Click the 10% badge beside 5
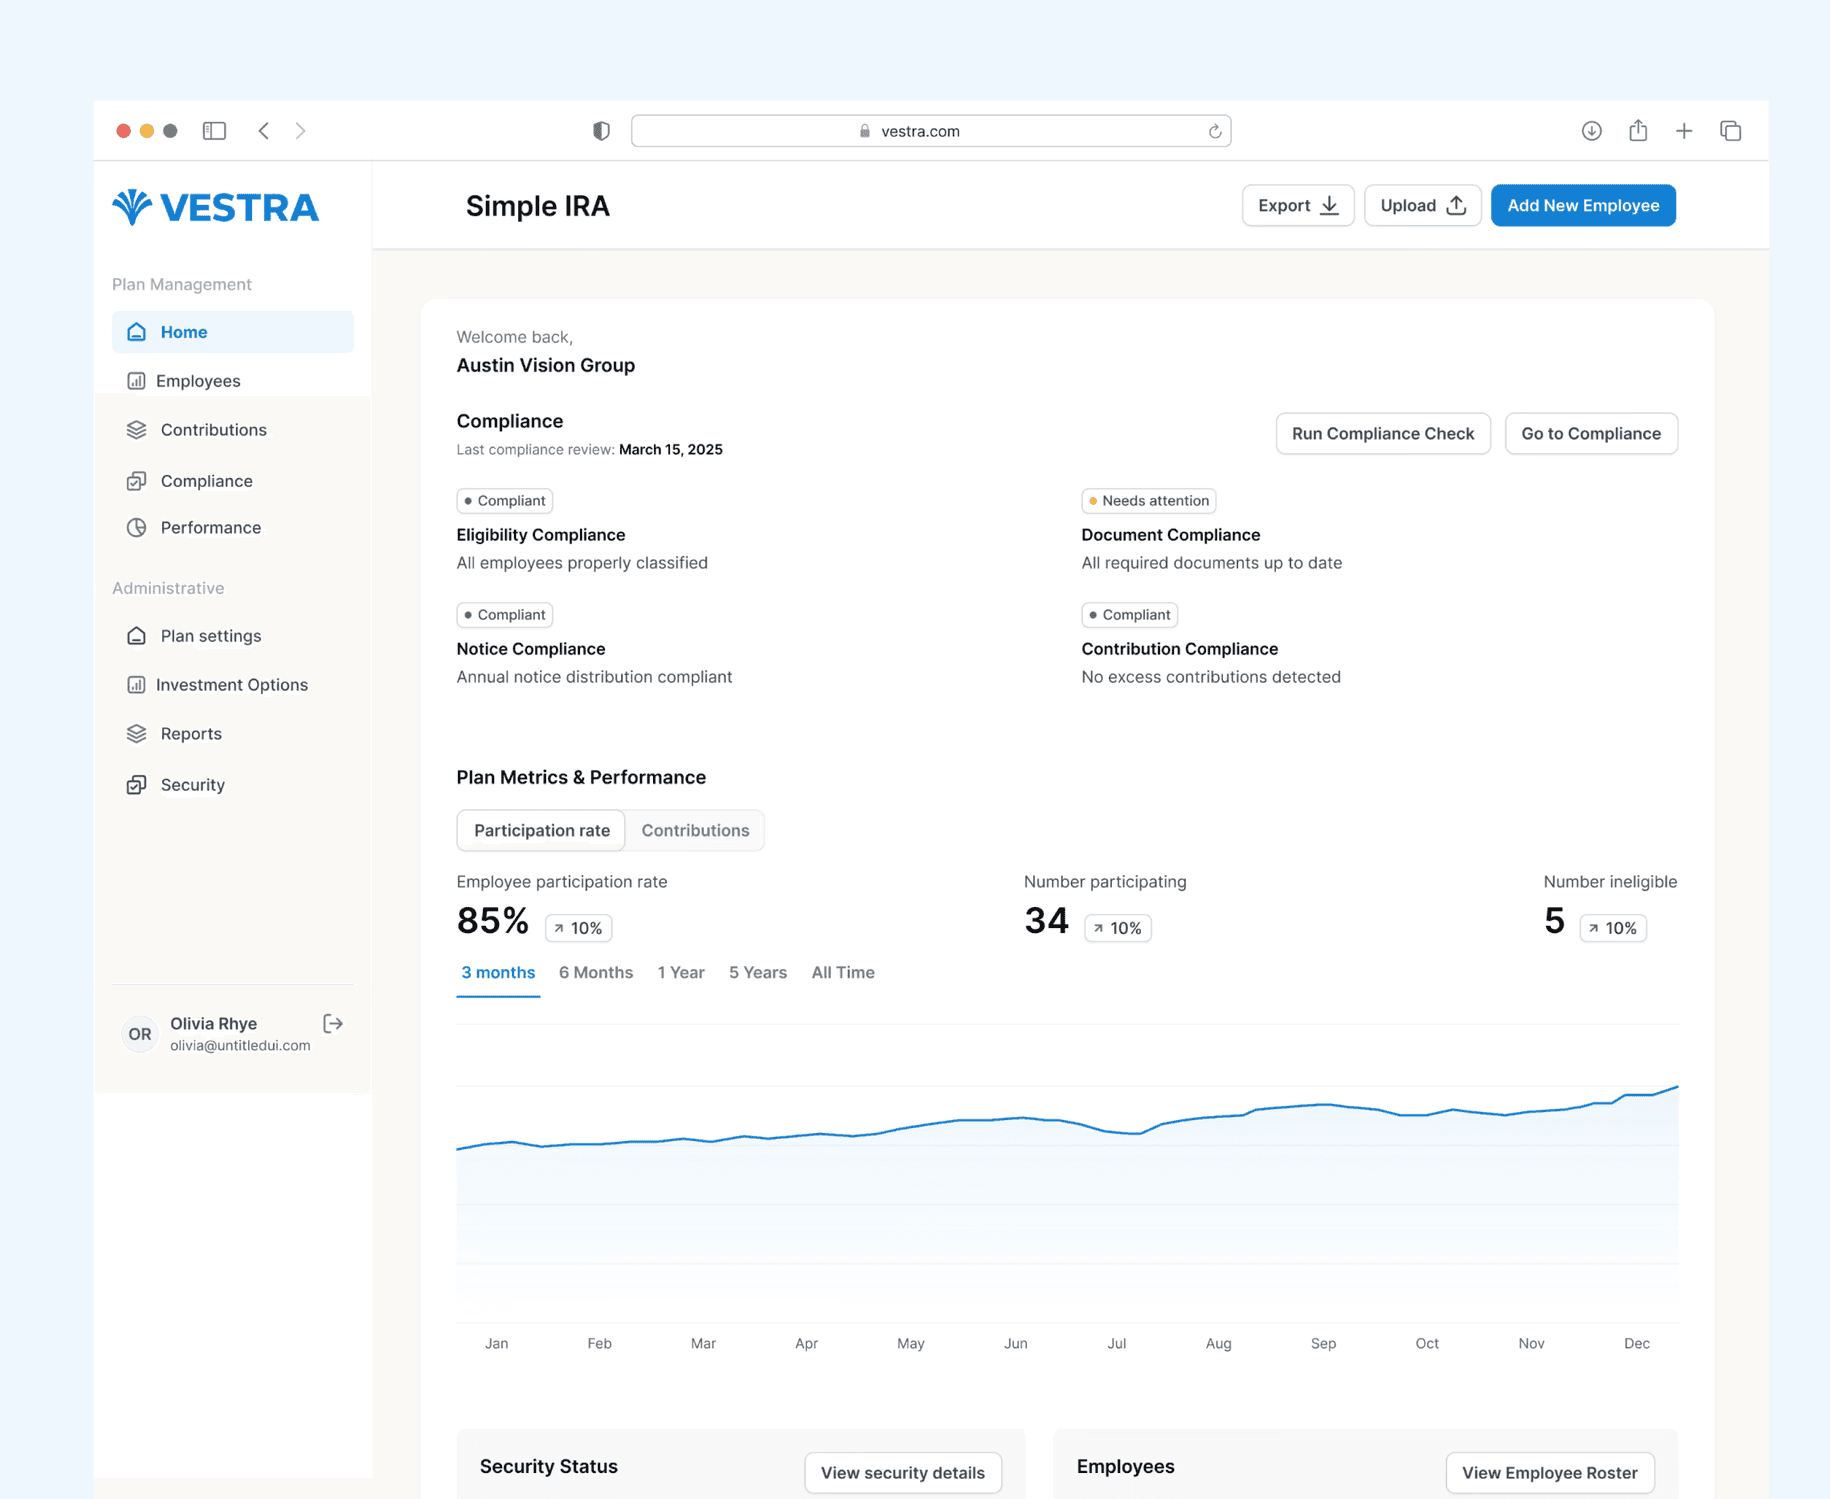The image size is (1830, 1499). click(1613, 929)
